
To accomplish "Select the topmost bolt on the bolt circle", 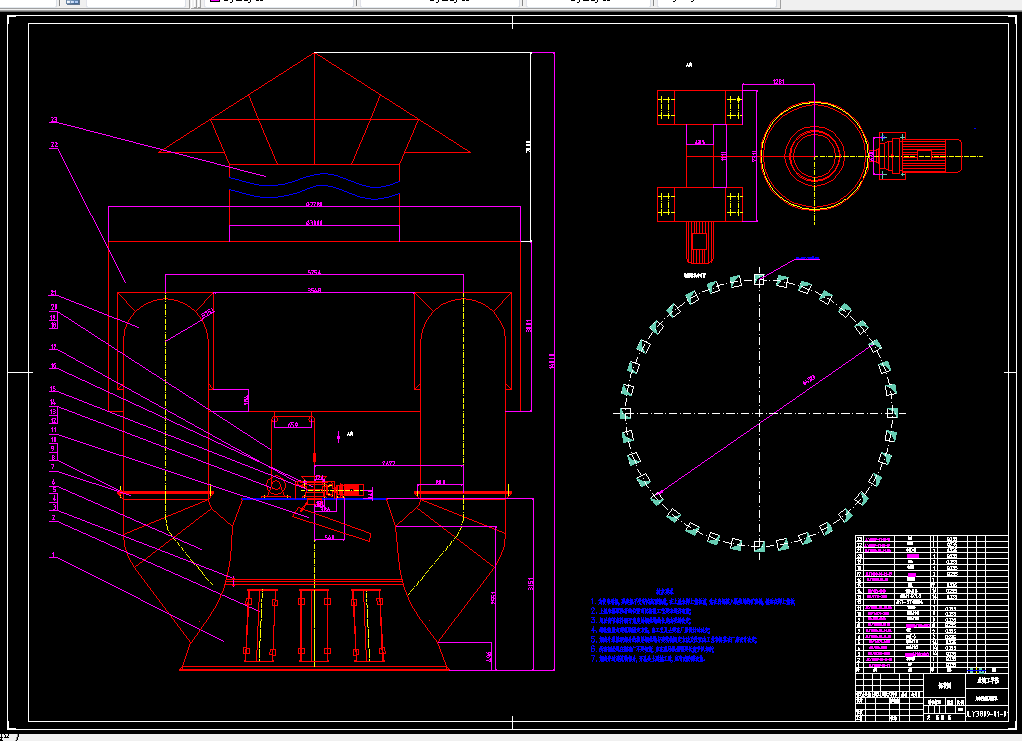I will tap(759, 280).
